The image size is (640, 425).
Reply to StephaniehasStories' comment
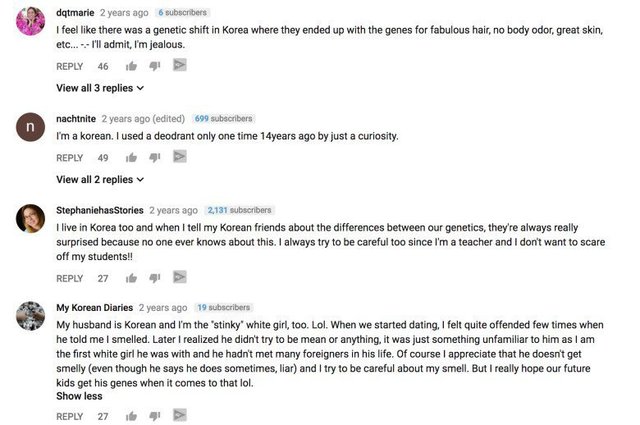[70, 278]
